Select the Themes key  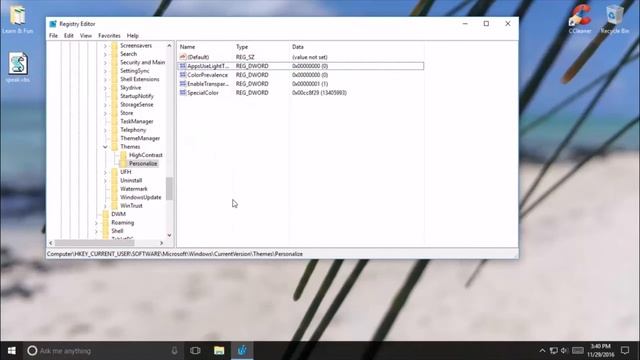130,147
